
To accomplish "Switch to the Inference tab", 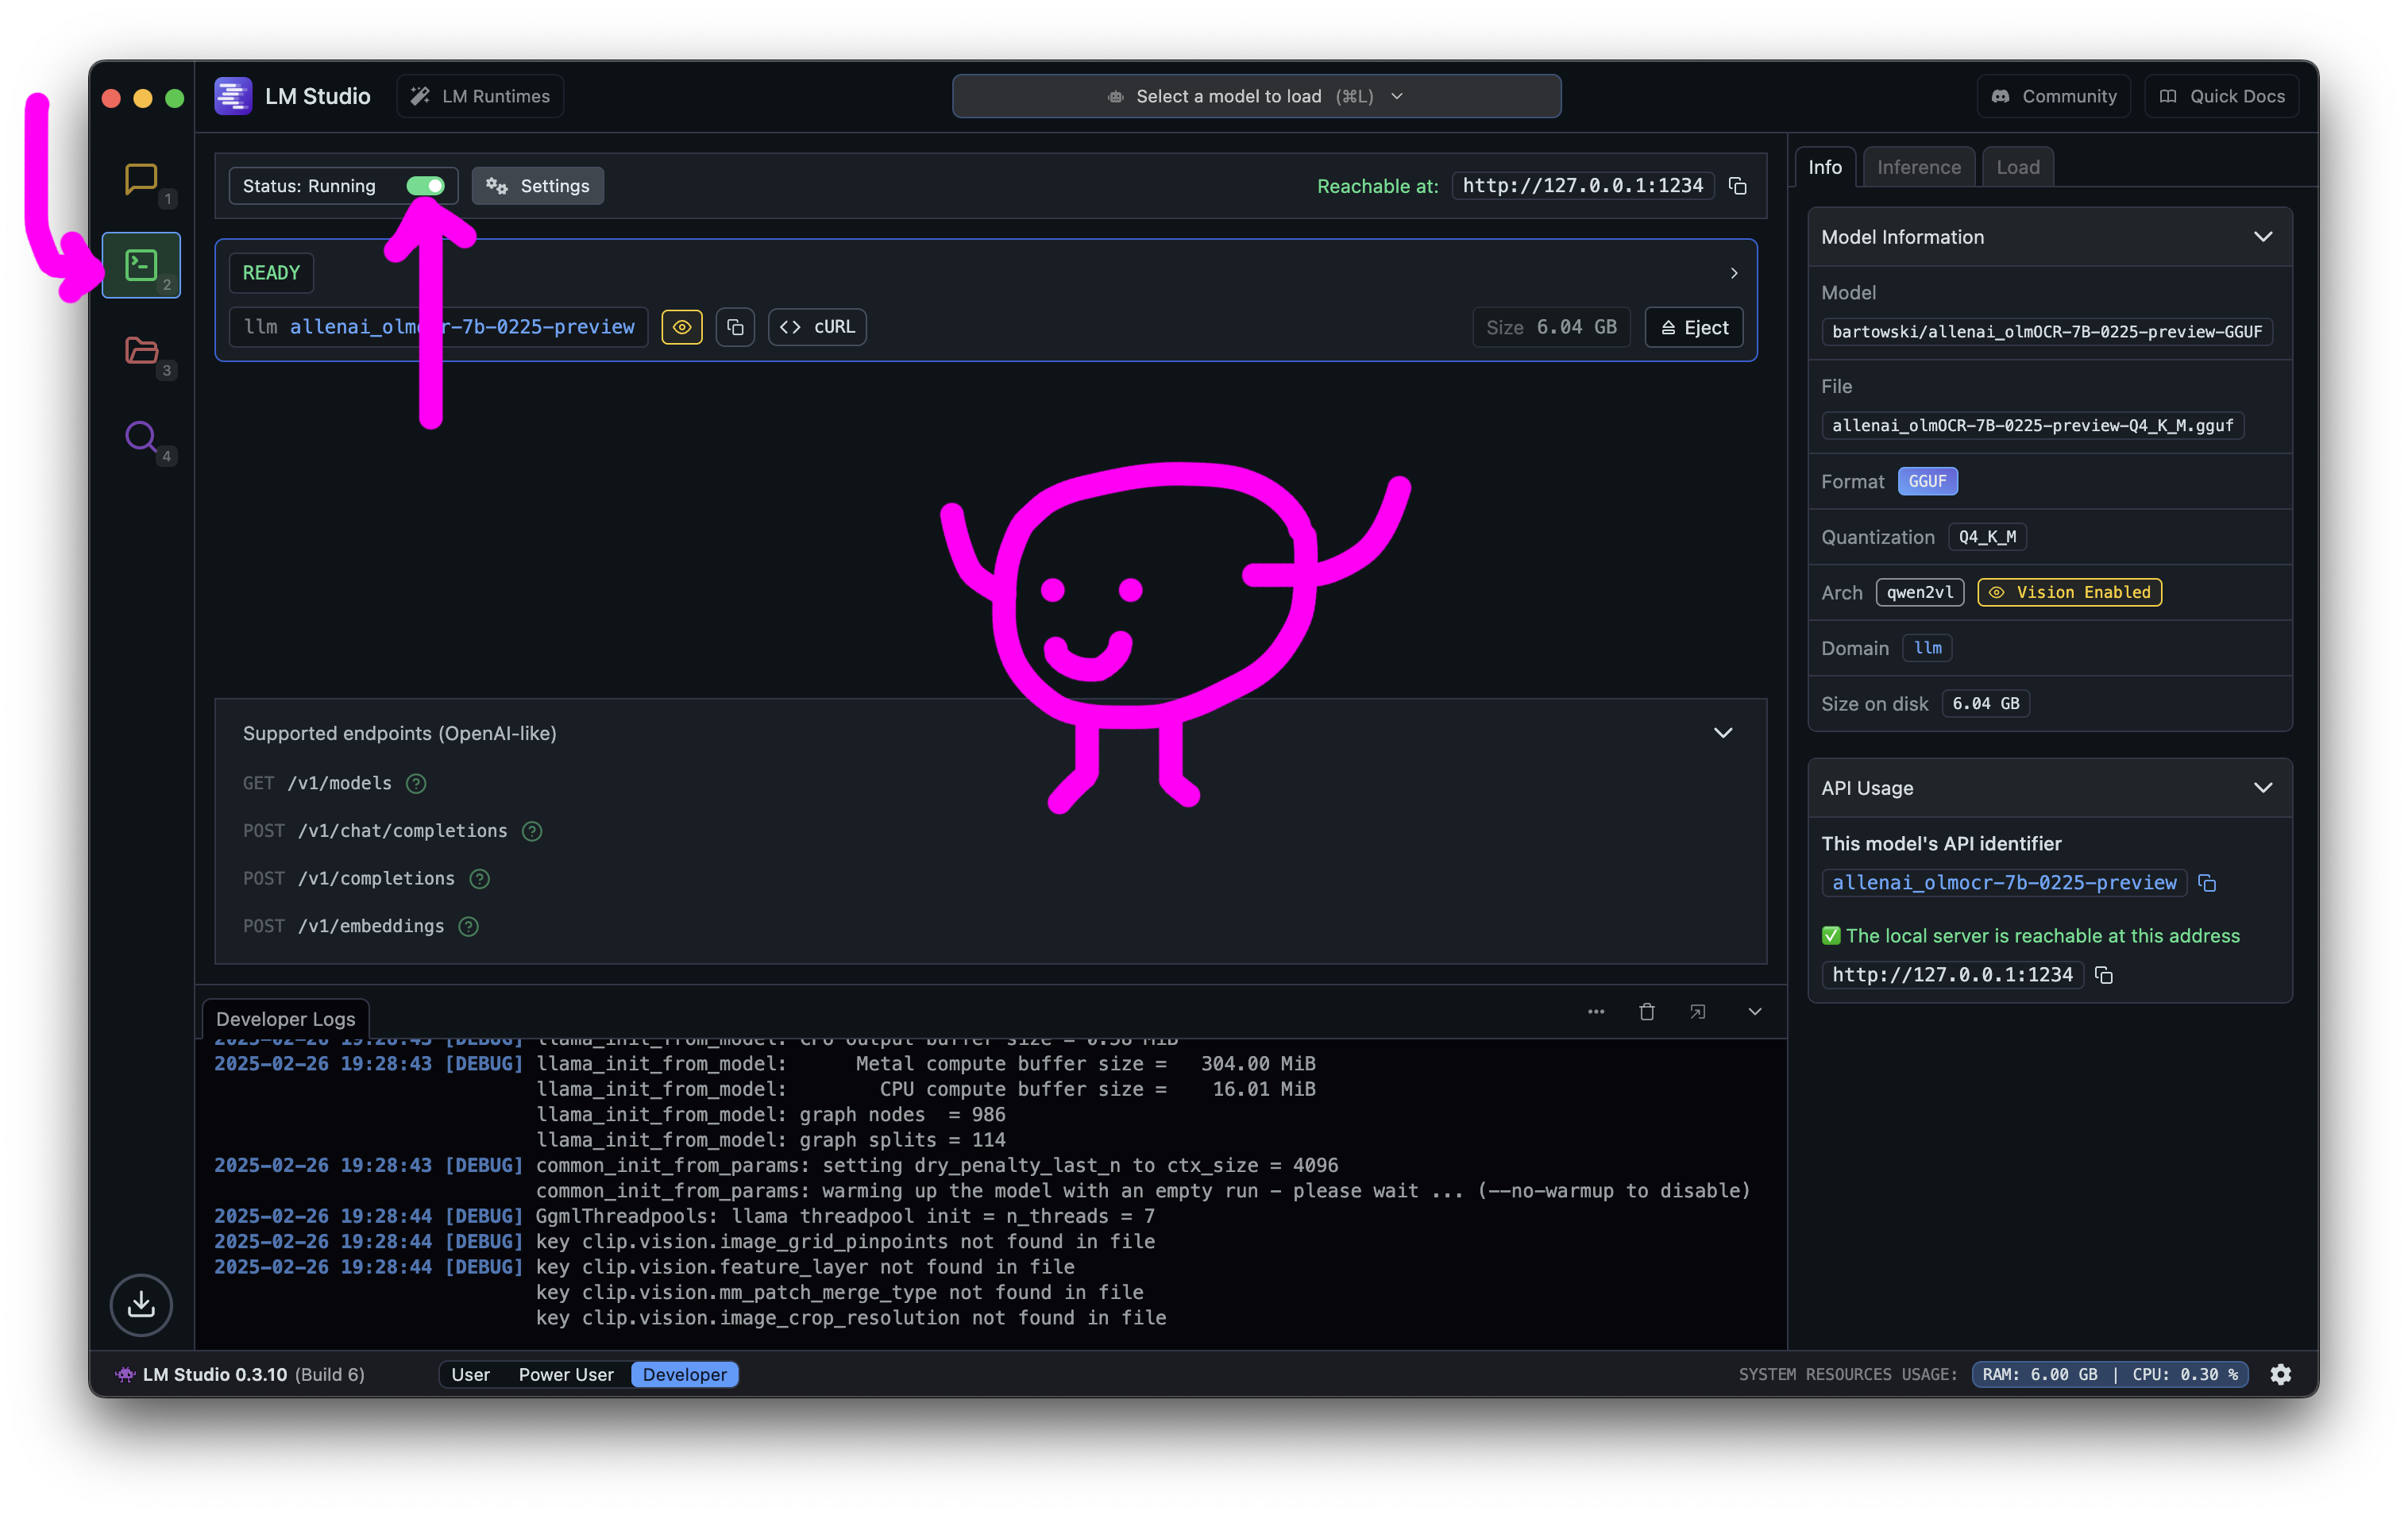I will click(x=1919, y=167).
